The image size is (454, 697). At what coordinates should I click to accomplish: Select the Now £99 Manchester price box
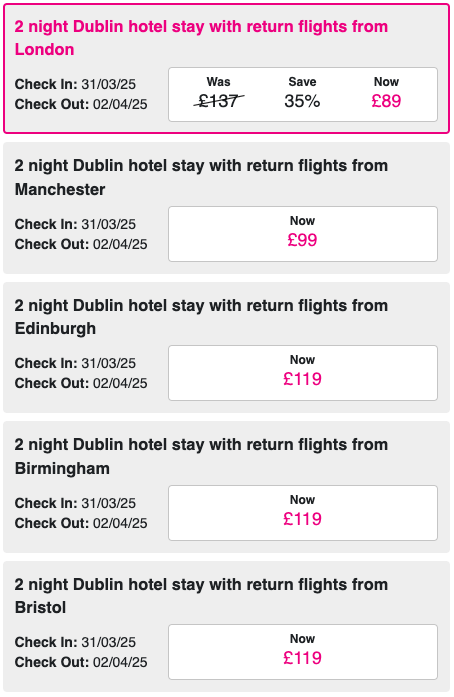click(303, 234)
